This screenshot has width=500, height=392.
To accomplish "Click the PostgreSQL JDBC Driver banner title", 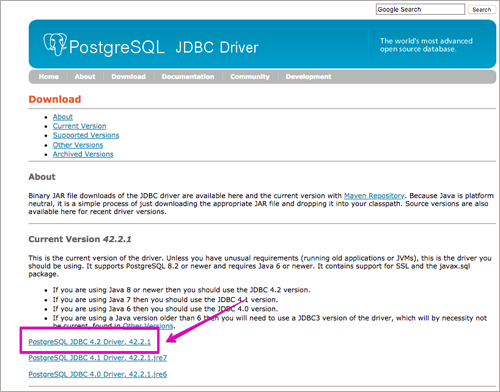I will pos(164,47).
